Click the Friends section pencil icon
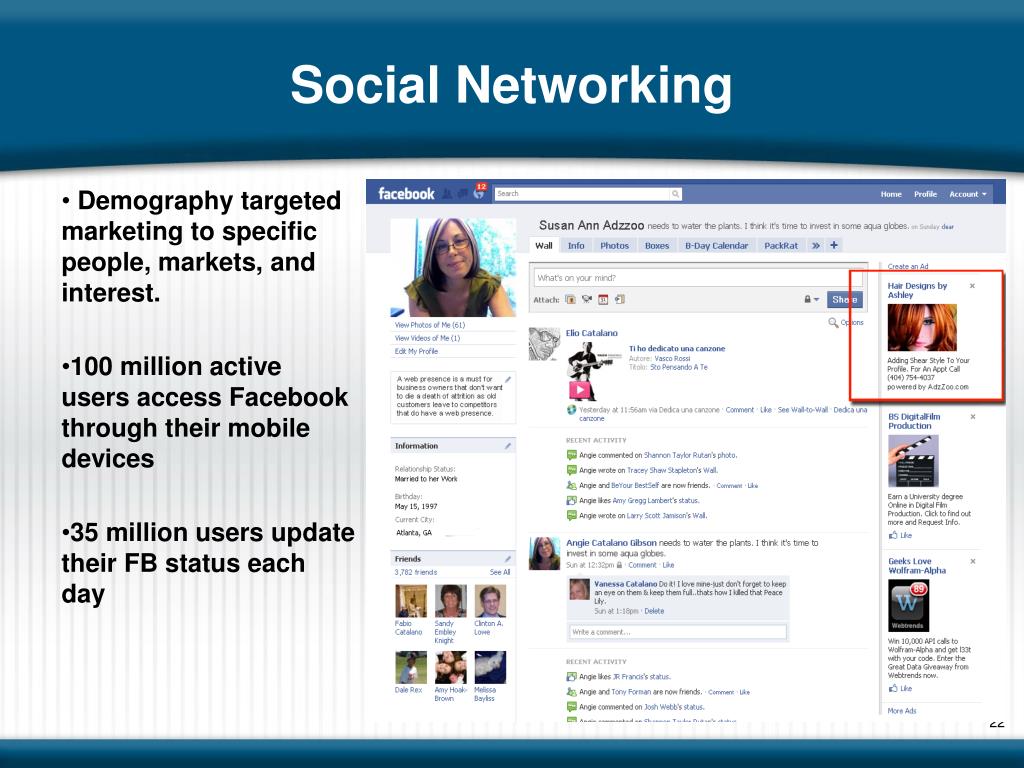The height and width of the screenshot is (768, 1024). 508,559
